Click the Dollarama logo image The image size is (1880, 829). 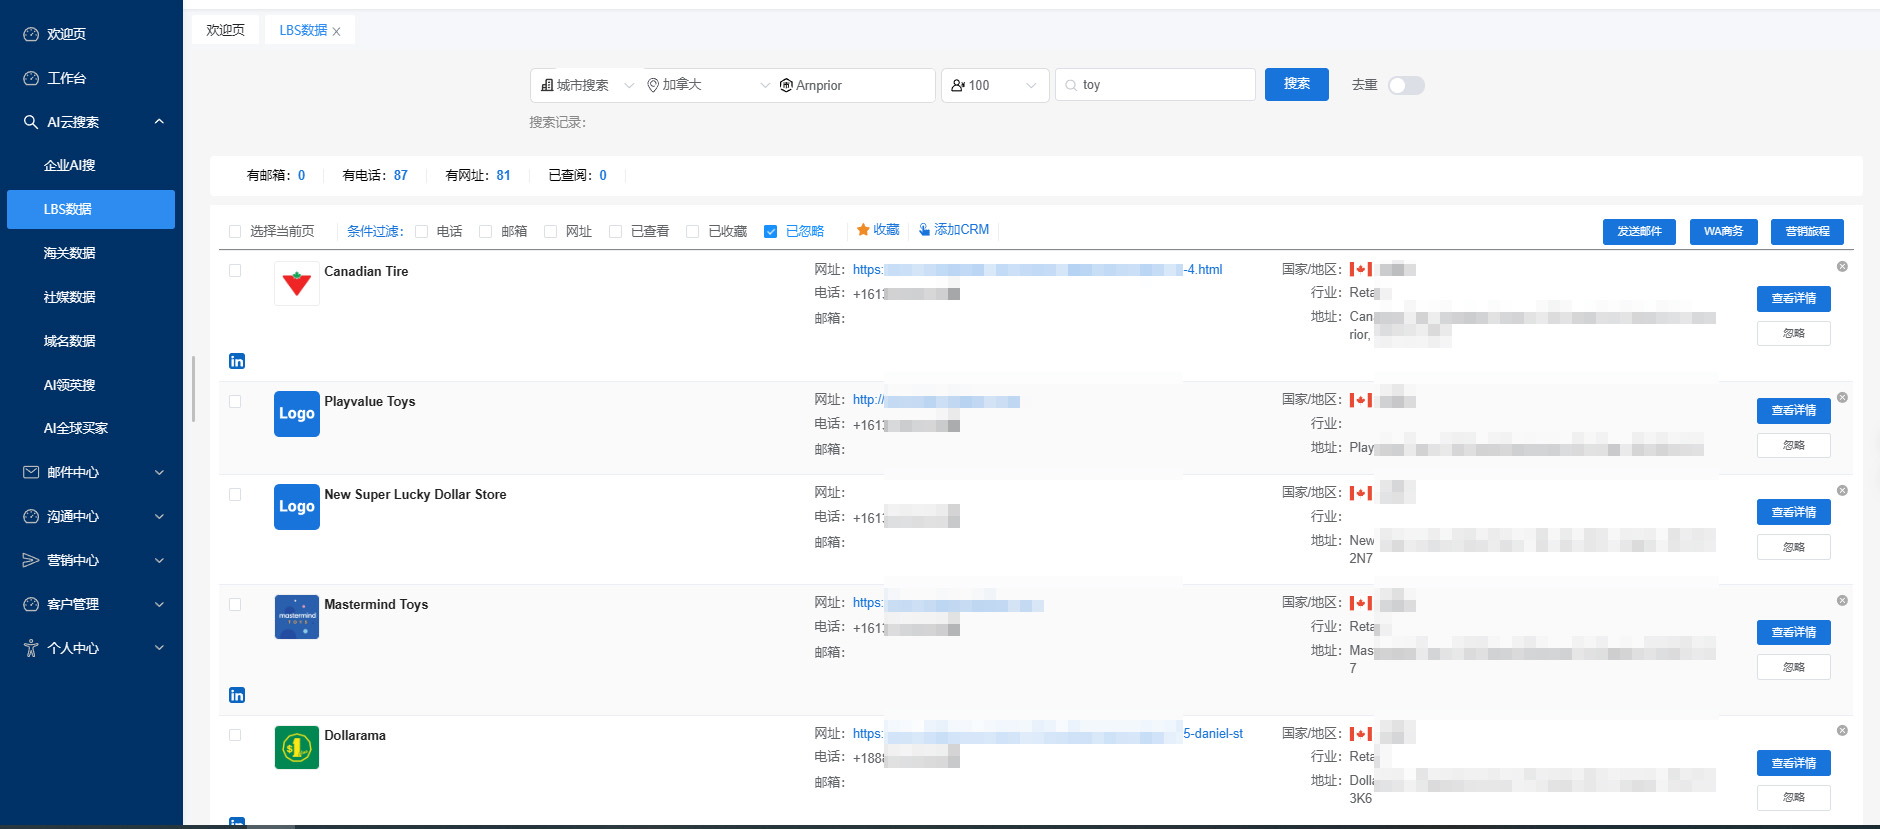click(x=297, y=747)
